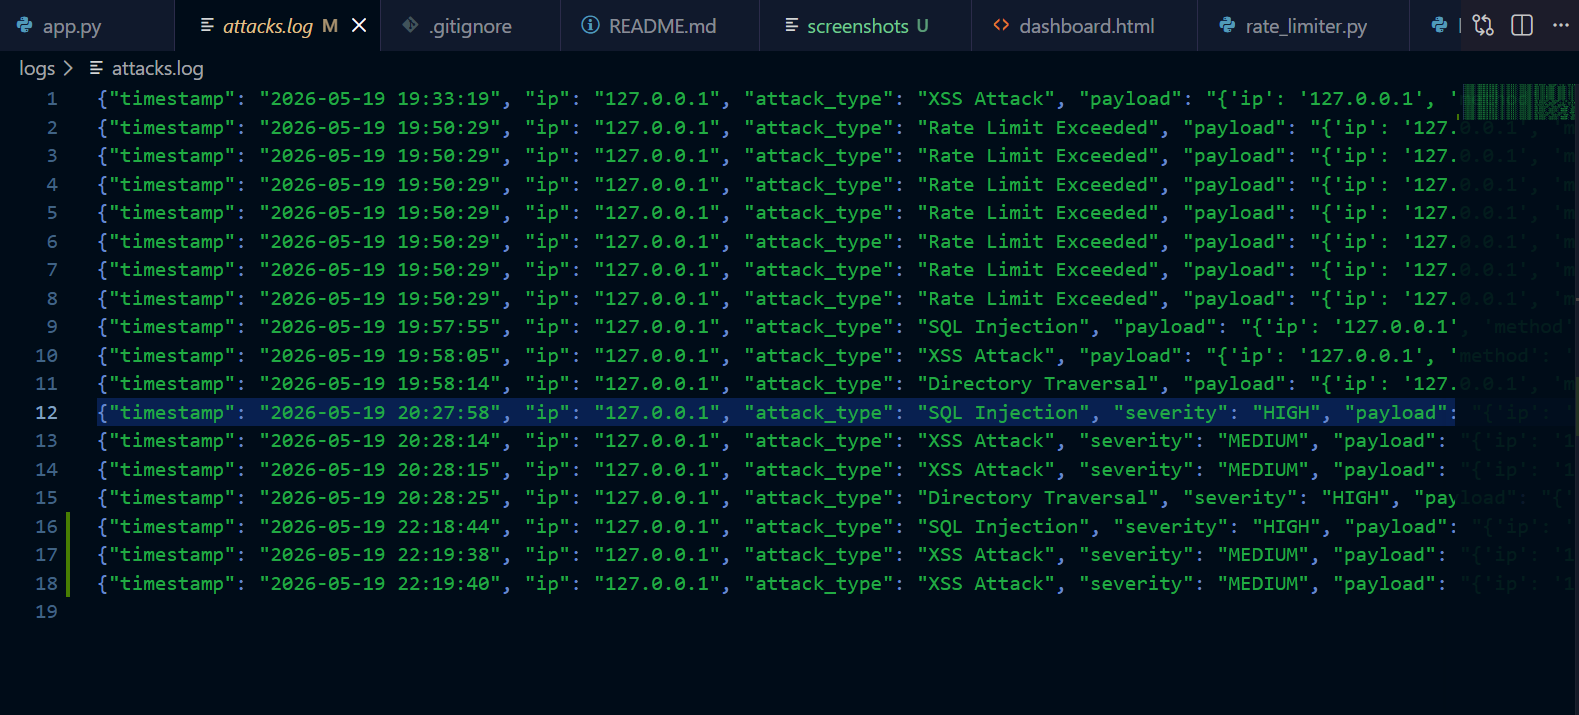Open the rate_limiter.py tab
The image size is (1579, 715).
[x=1305, y=26]
